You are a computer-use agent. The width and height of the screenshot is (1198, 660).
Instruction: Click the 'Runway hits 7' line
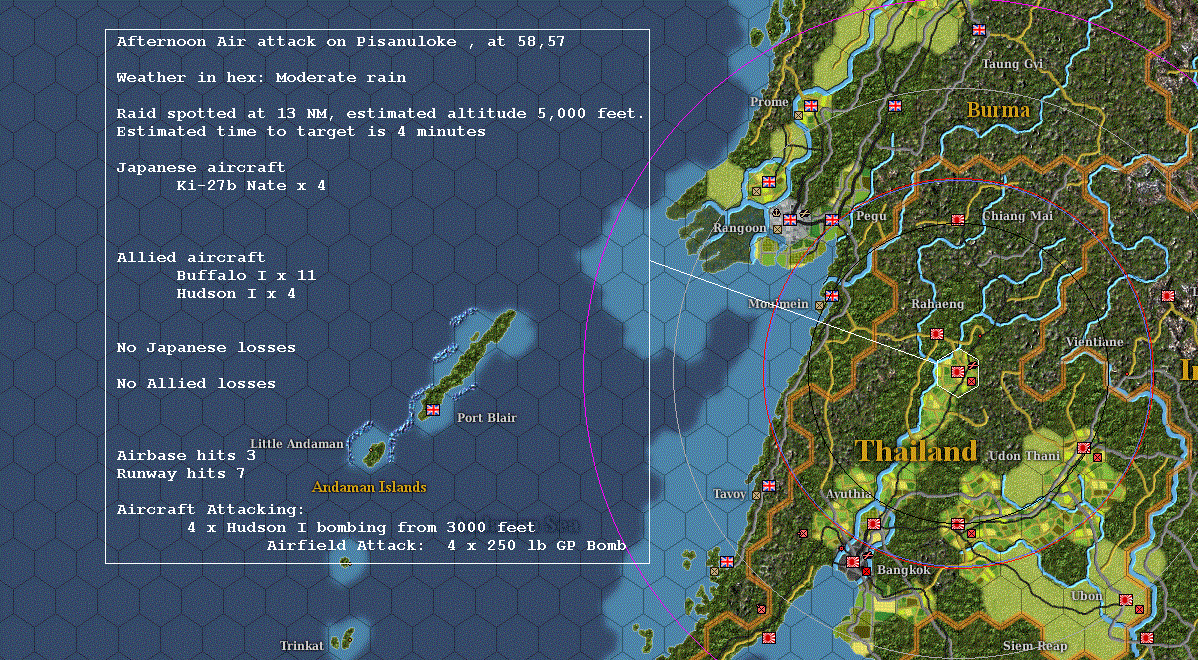[181, 474]
